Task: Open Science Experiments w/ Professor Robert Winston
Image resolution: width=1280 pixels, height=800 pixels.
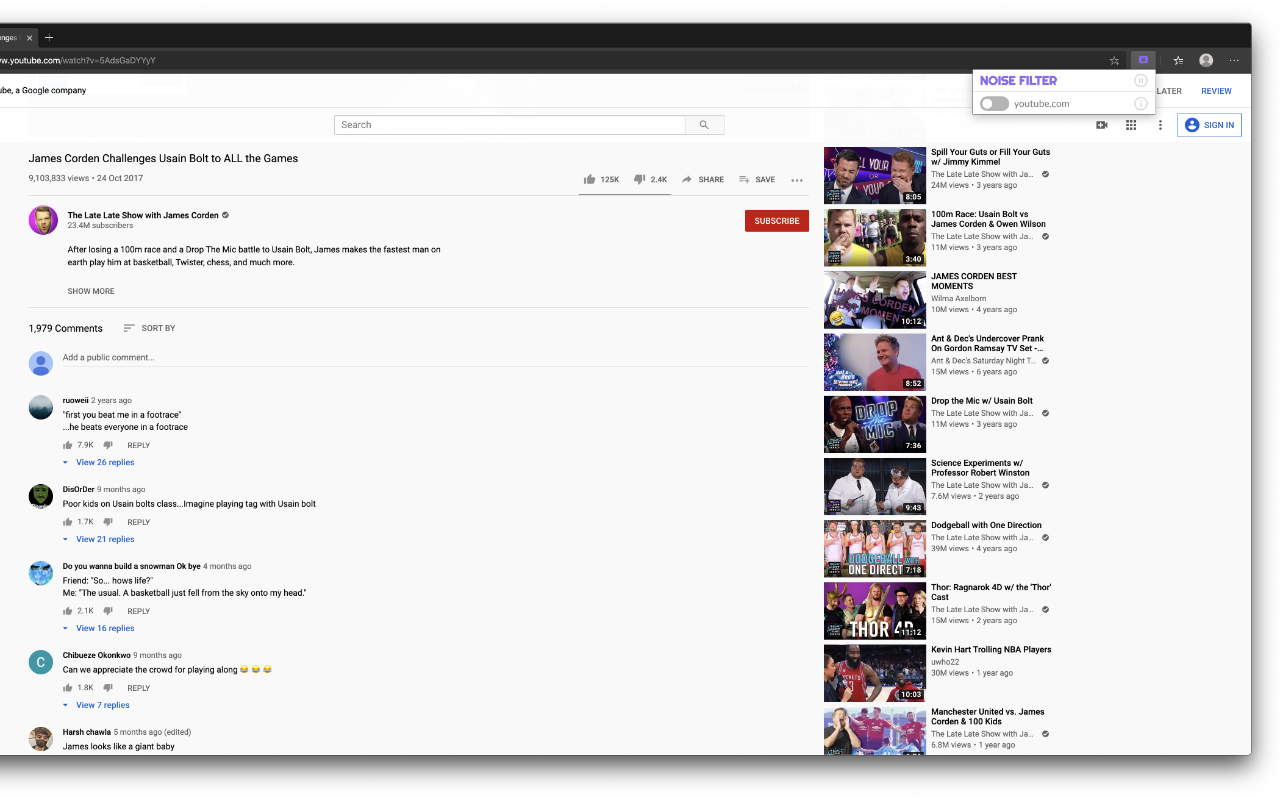Action: click(981, 468)
